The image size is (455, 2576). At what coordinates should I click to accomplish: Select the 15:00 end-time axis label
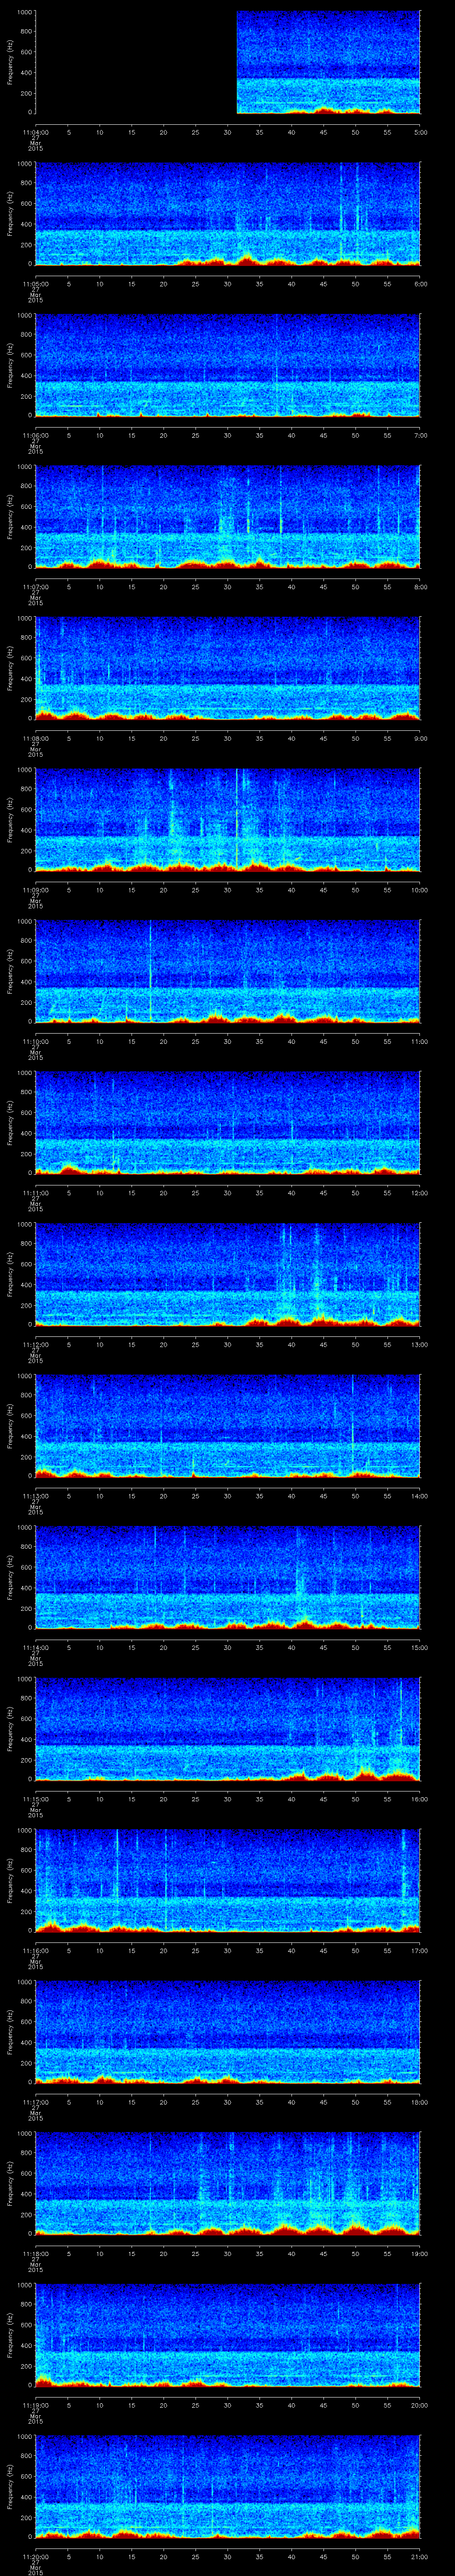pyautogui.click(x=420, y=1647)
